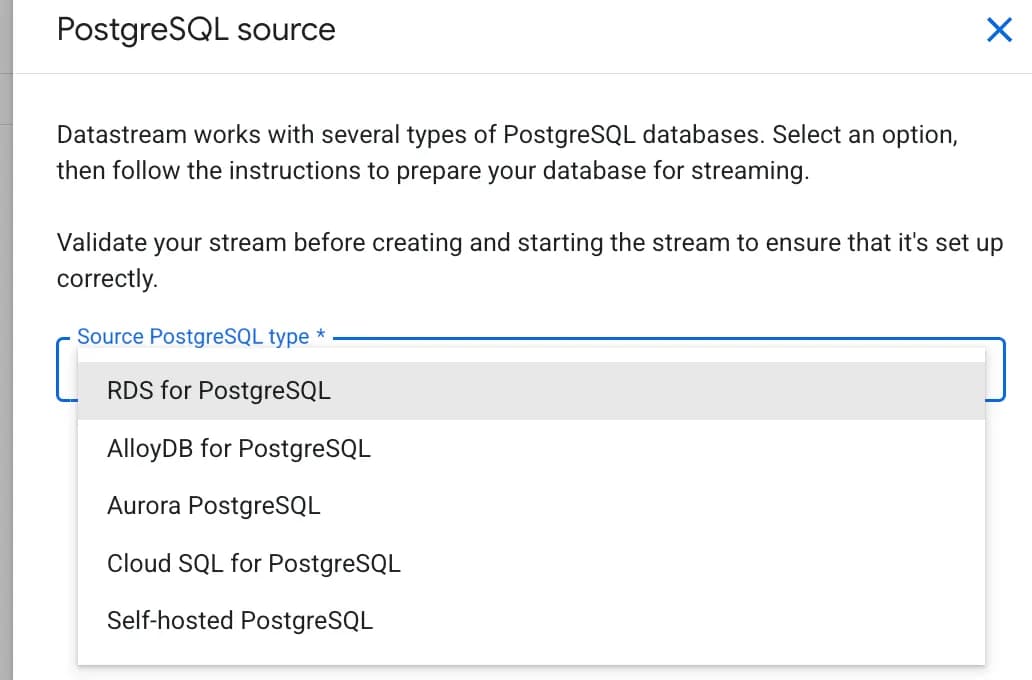
Task: Select the AlloyDB for PostgreSQL entry
Action: pos(239,448)
